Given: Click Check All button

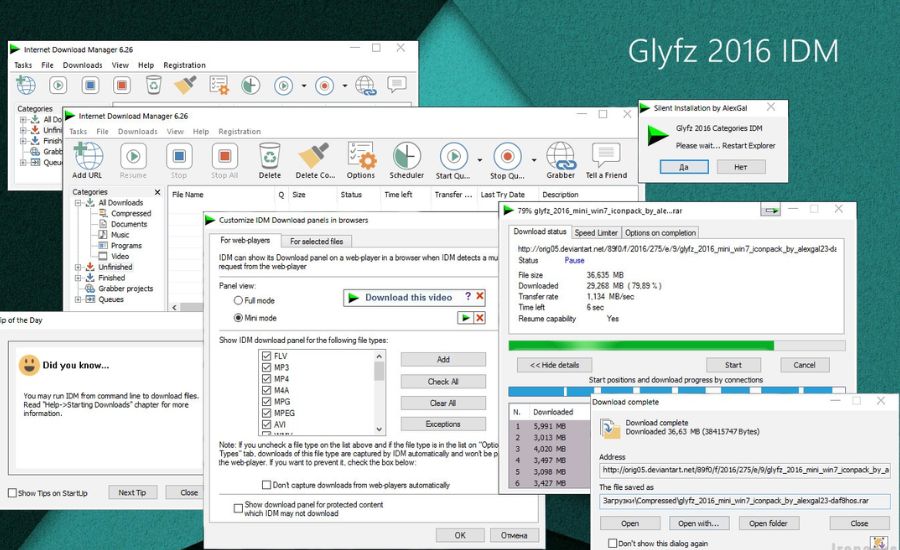Looking at the screenshot, I should click(443, 382).
